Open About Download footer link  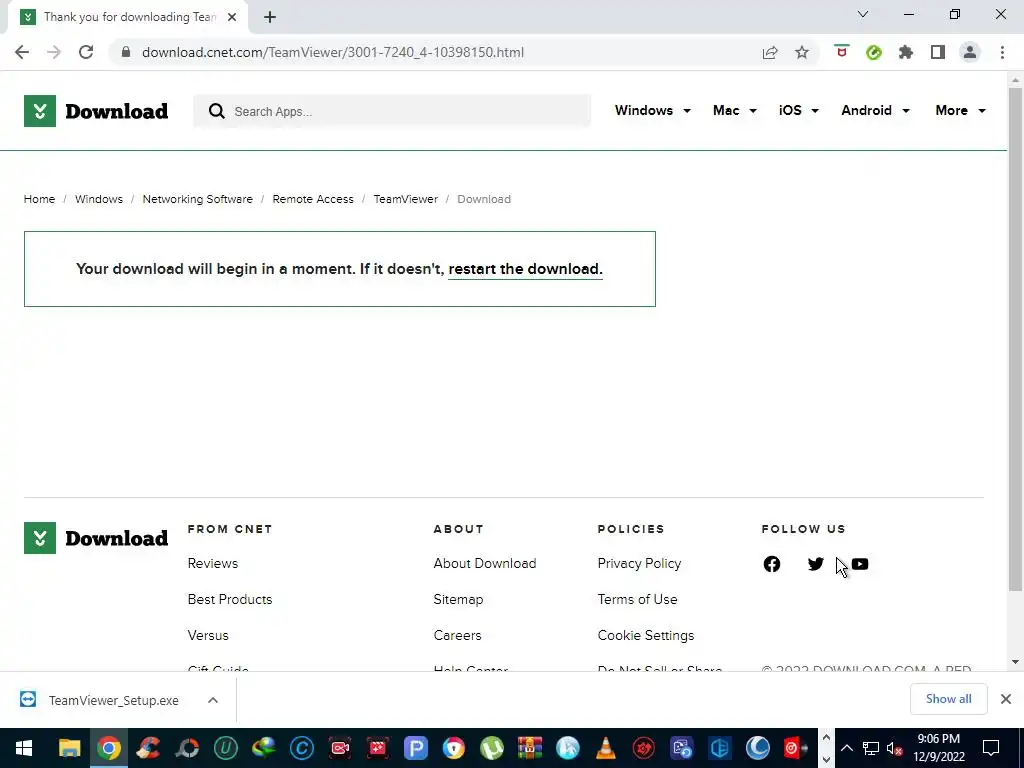pyautogui.click(x=485, y=564)
